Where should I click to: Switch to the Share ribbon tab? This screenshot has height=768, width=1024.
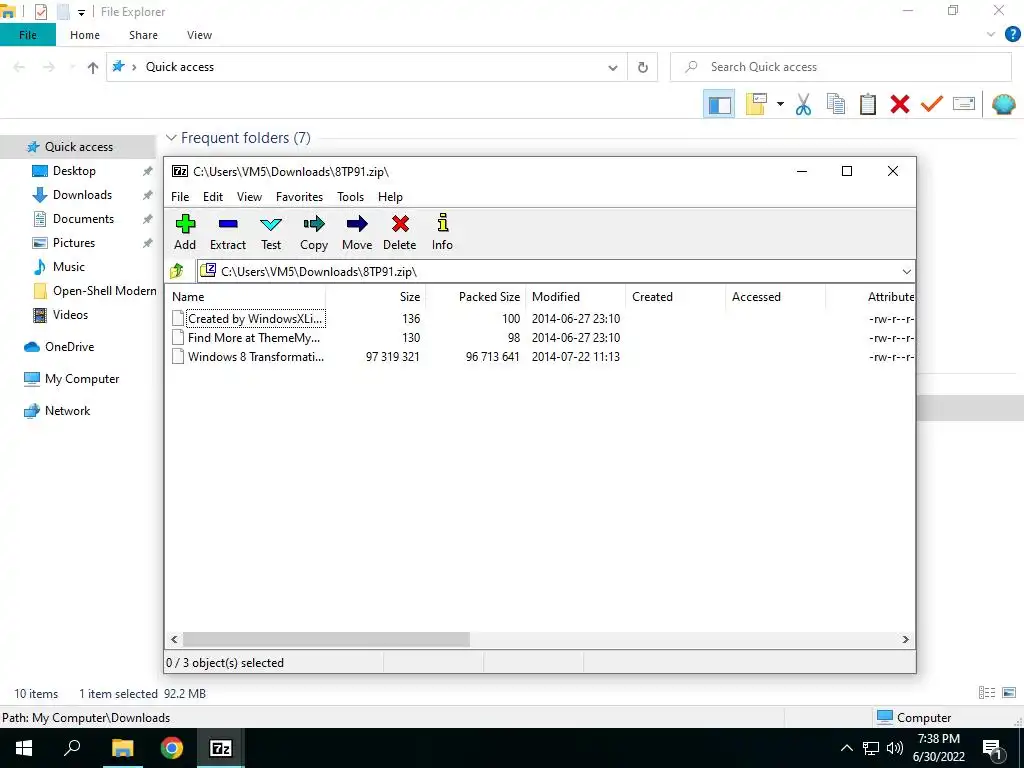click(143, 35)
